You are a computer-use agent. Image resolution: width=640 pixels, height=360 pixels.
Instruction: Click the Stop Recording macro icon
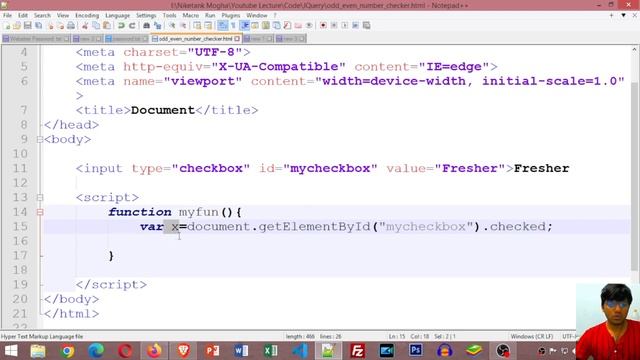click(x=334, y=25)
